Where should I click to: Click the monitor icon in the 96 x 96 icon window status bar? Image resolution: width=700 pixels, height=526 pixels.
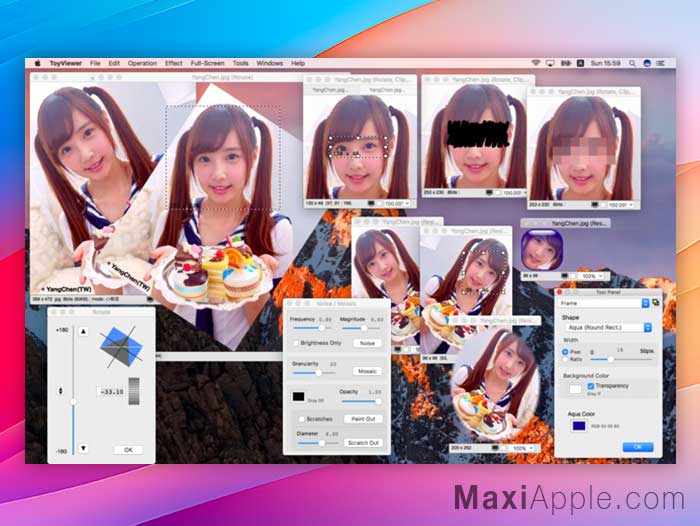(564, 276)
